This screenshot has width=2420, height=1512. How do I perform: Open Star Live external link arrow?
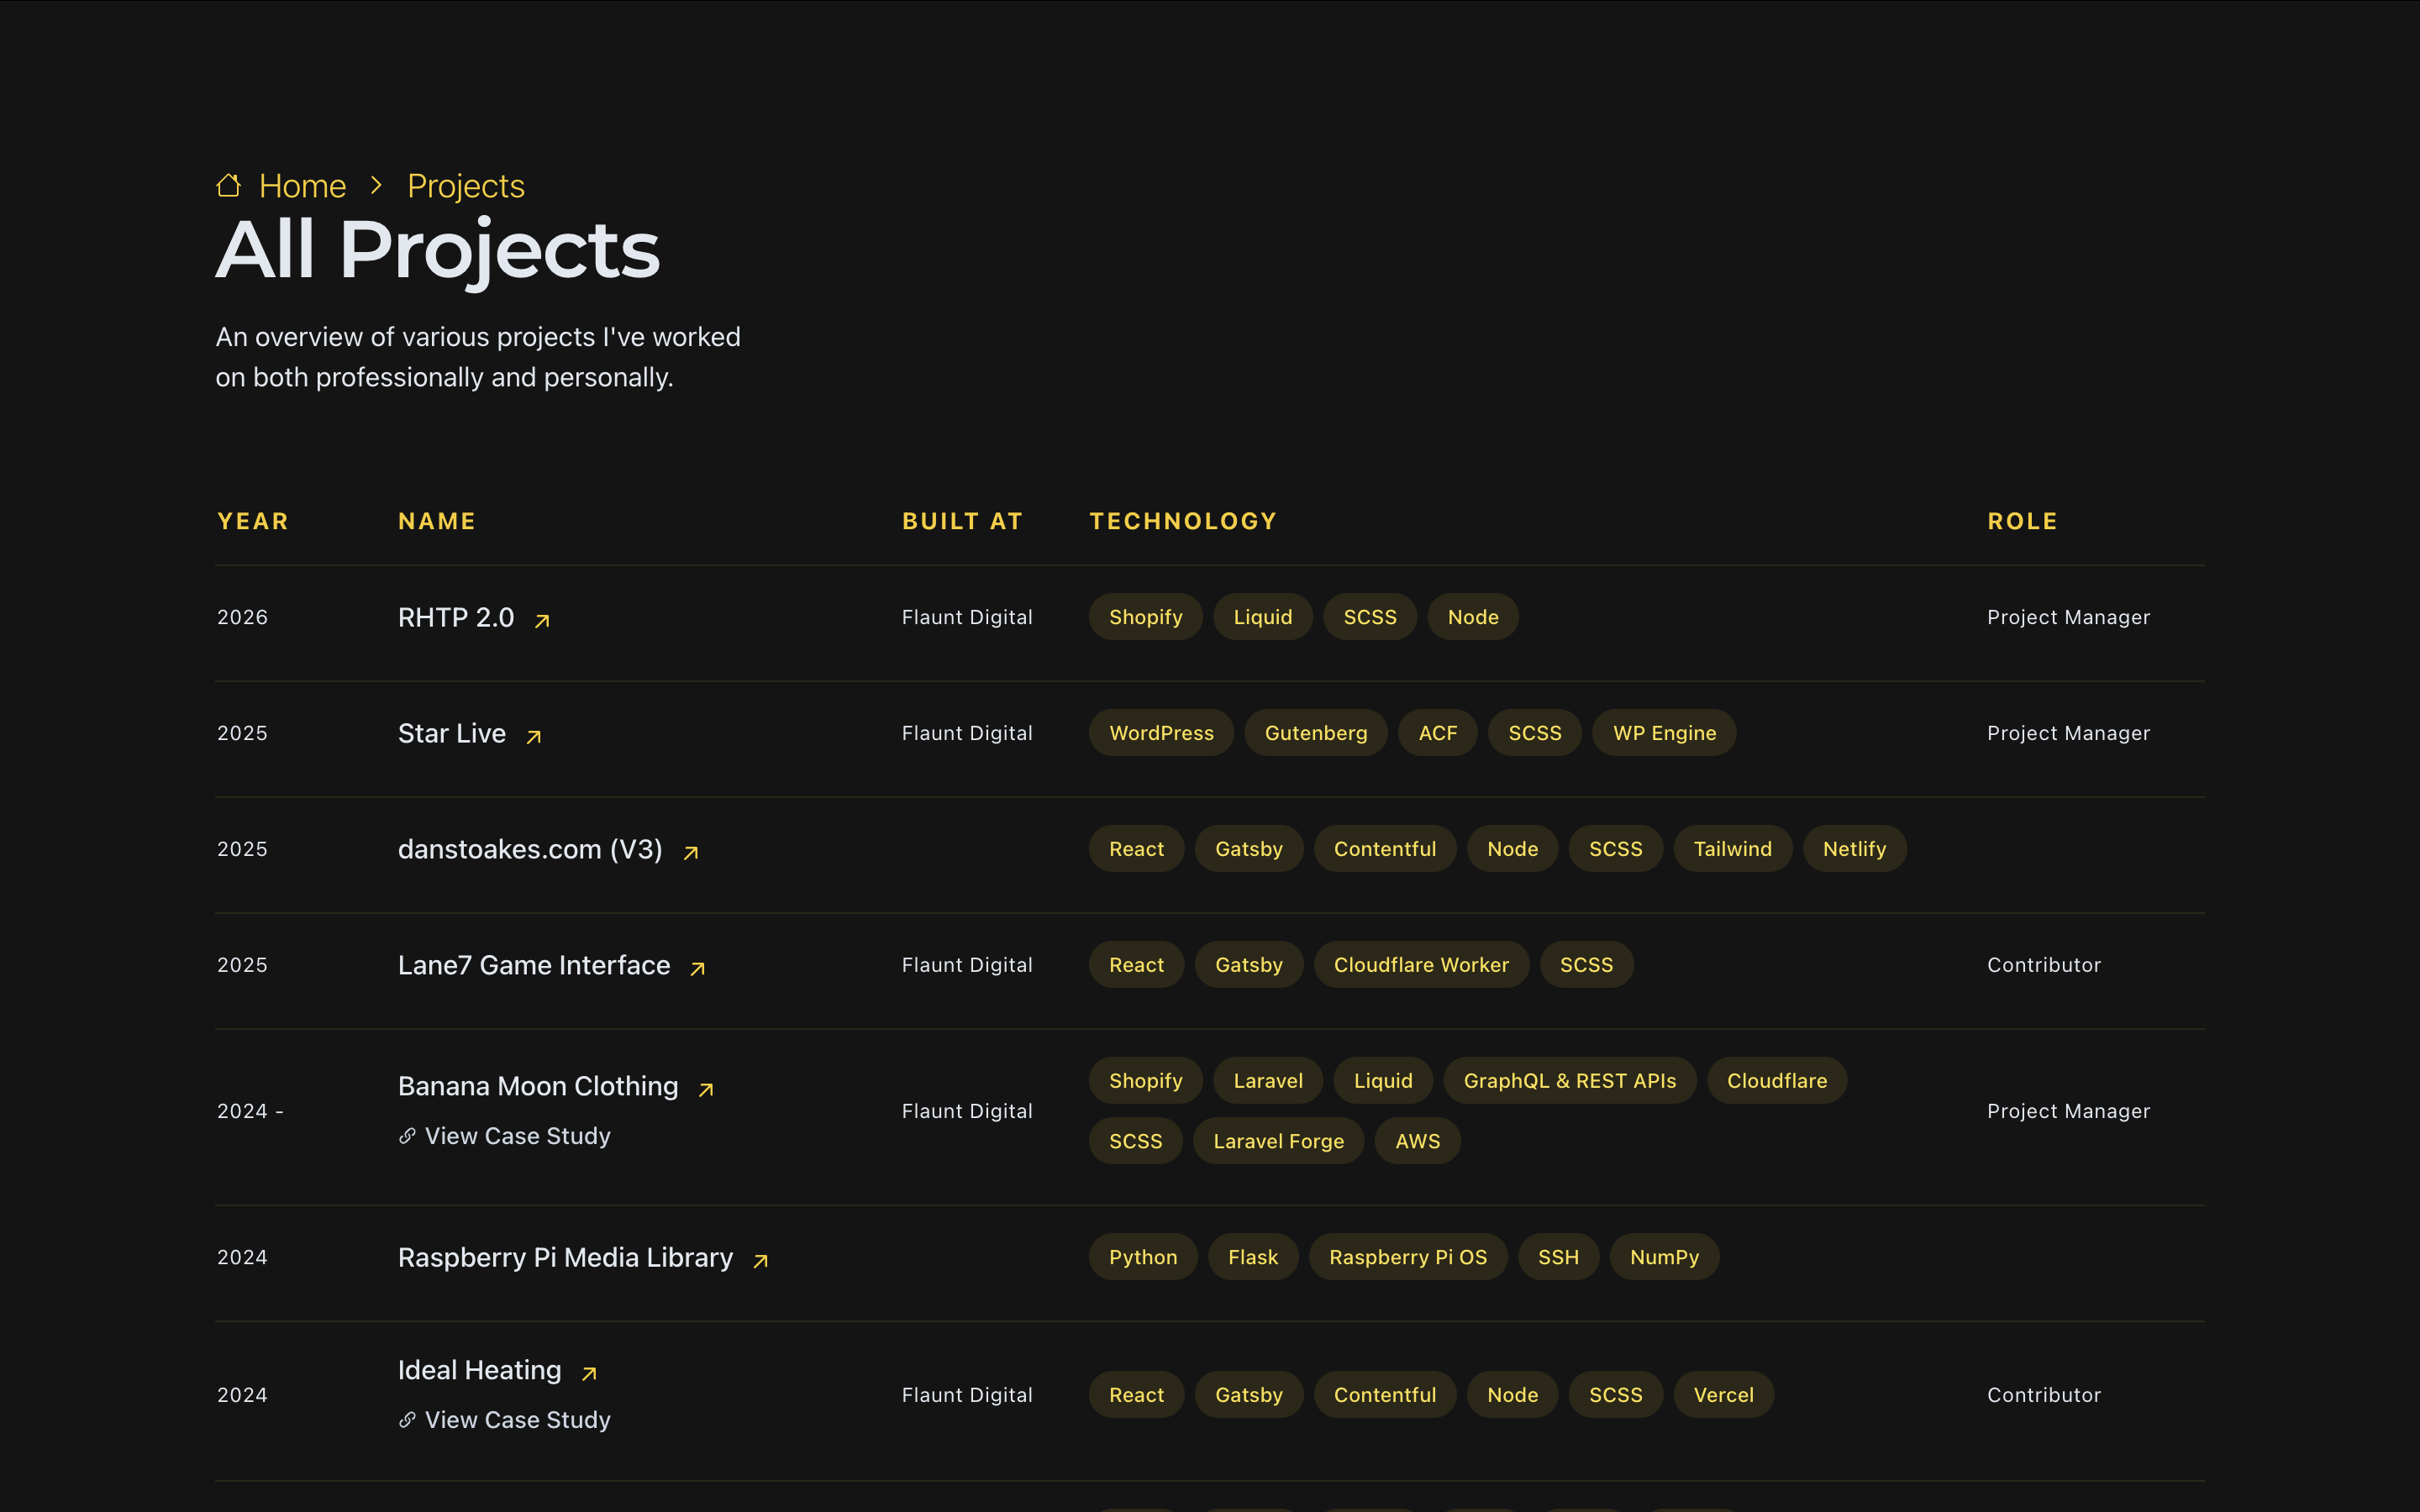534,737
